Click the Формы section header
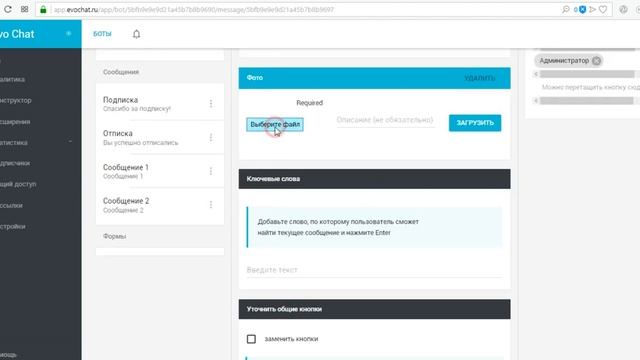 [x=114, y=236]
